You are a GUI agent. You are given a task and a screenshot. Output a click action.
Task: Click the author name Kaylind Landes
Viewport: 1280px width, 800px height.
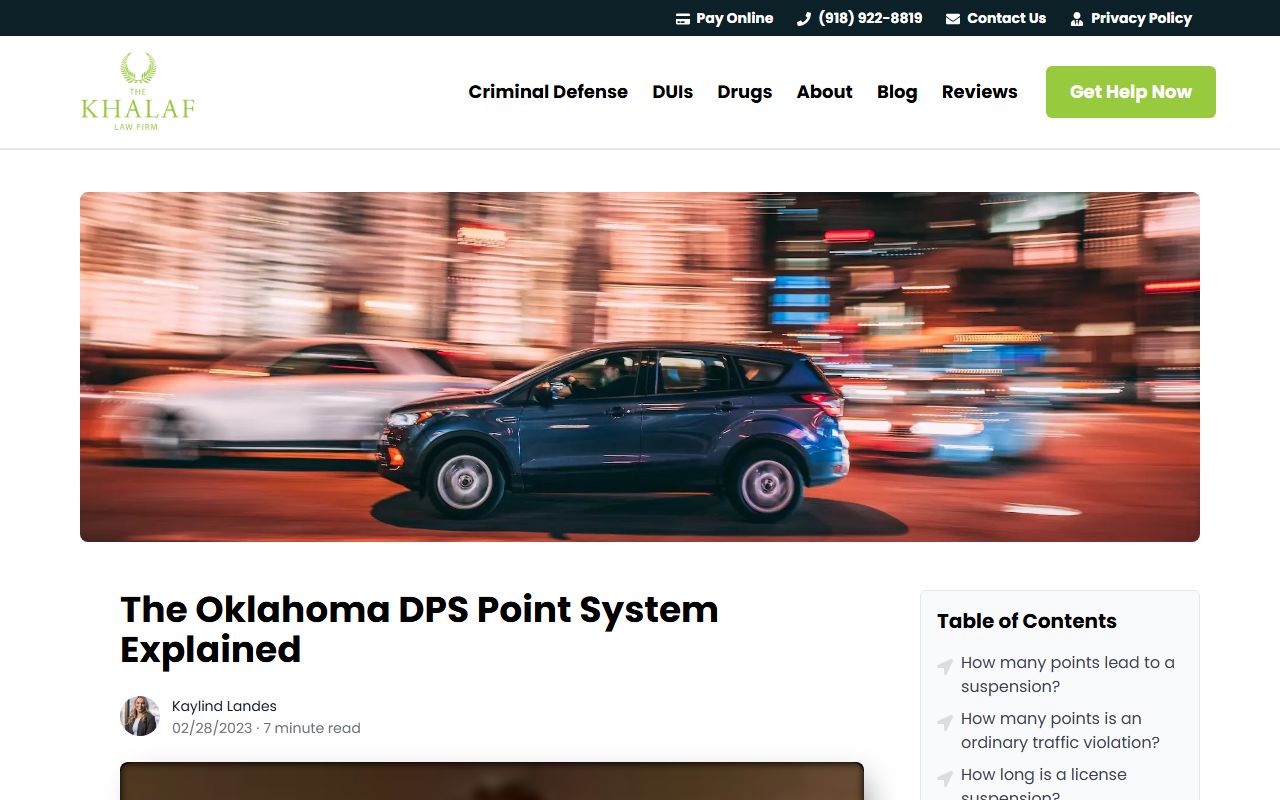coord(224,706)
